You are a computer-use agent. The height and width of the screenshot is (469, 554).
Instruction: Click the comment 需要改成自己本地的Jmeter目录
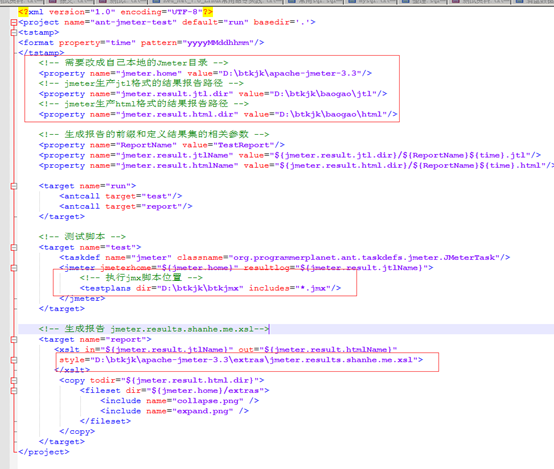tap(134, 63)
